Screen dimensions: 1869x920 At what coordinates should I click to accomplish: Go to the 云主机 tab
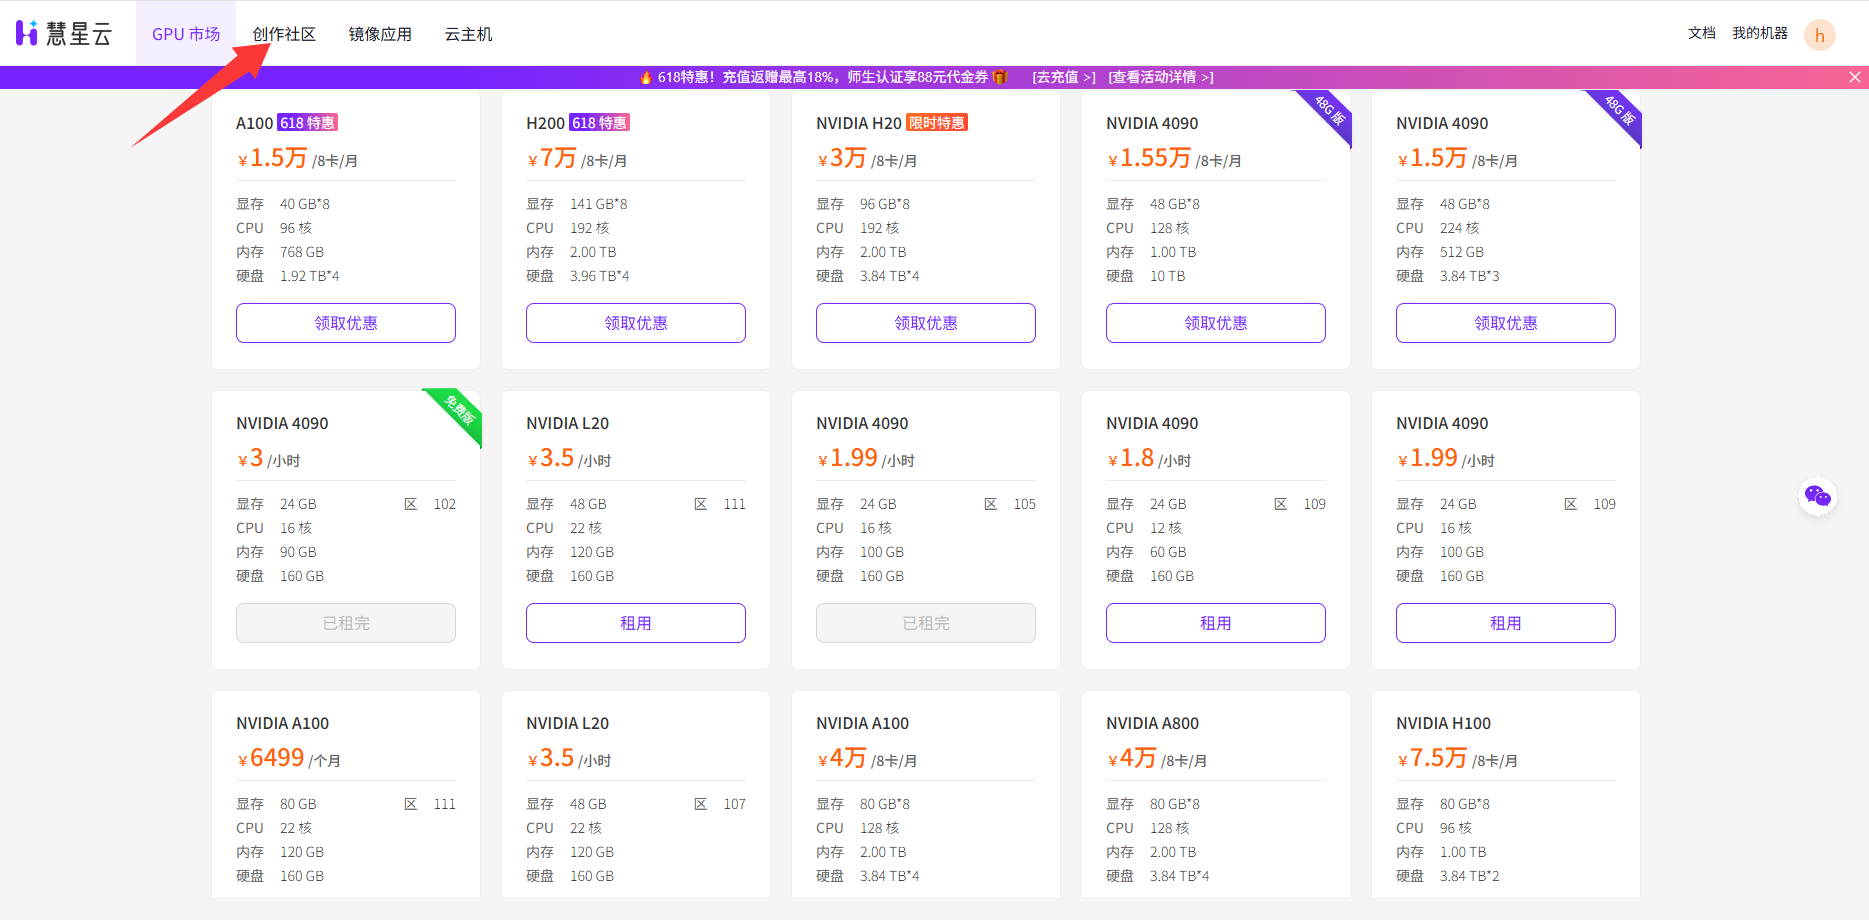coord(468,34)
